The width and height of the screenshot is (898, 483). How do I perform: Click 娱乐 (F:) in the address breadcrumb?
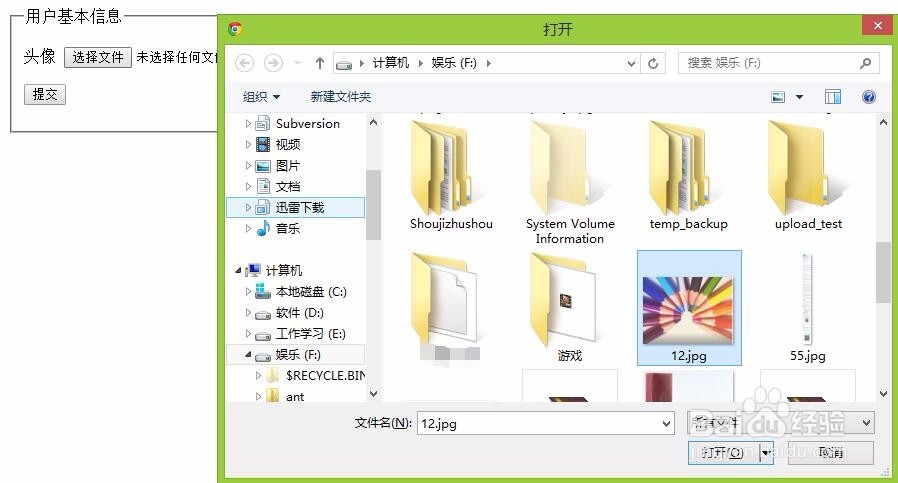point(454,63)
